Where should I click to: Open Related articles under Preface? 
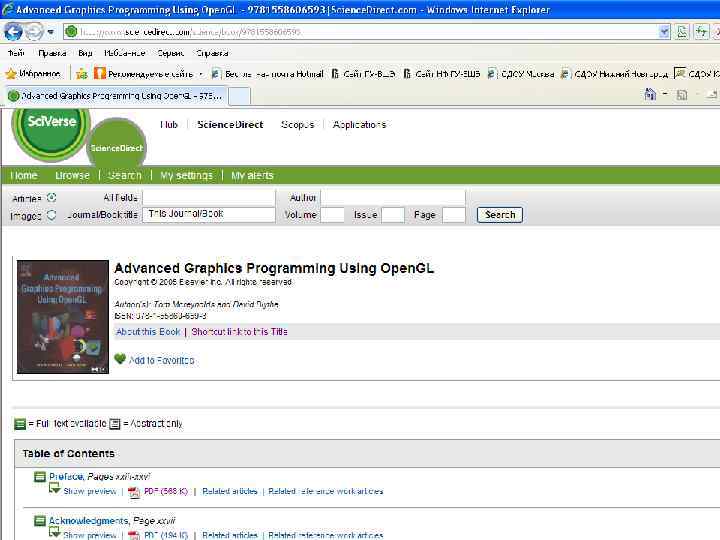tap(230, 491)
